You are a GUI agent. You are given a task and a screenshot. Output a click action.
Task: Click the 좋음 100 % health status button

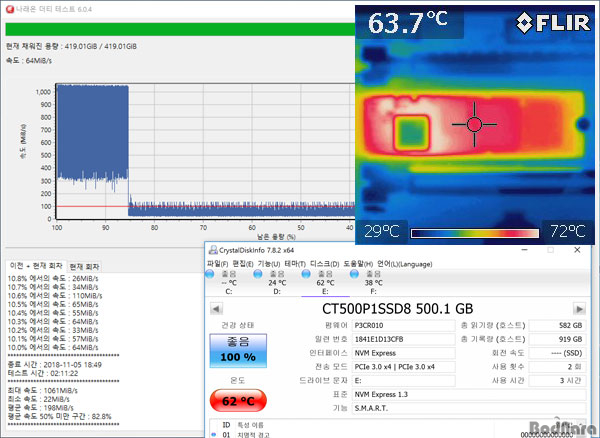(238, 350)
